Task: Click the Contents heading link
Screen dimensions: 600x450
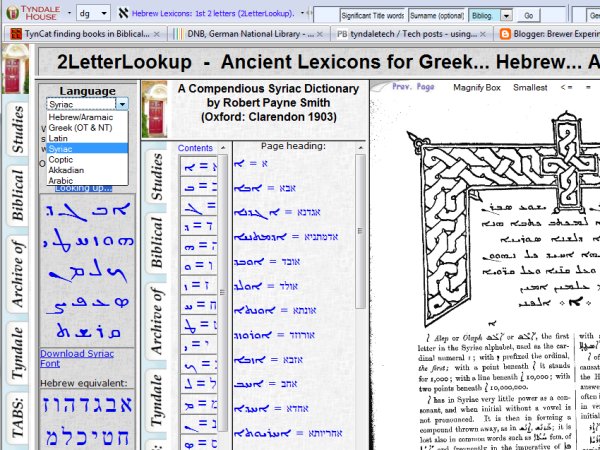Action: [195, 148]
